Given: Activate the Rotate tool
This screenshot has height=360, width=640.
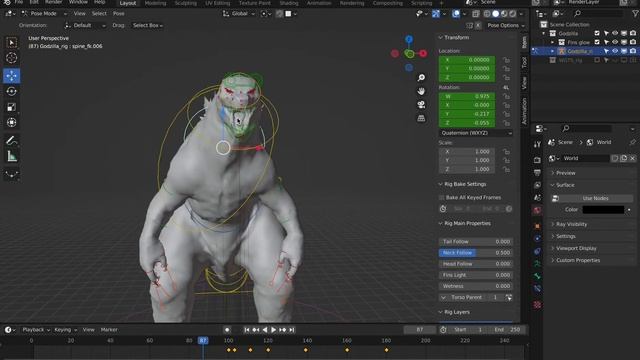Looking at the screenshot, I should tap(11, 91).
